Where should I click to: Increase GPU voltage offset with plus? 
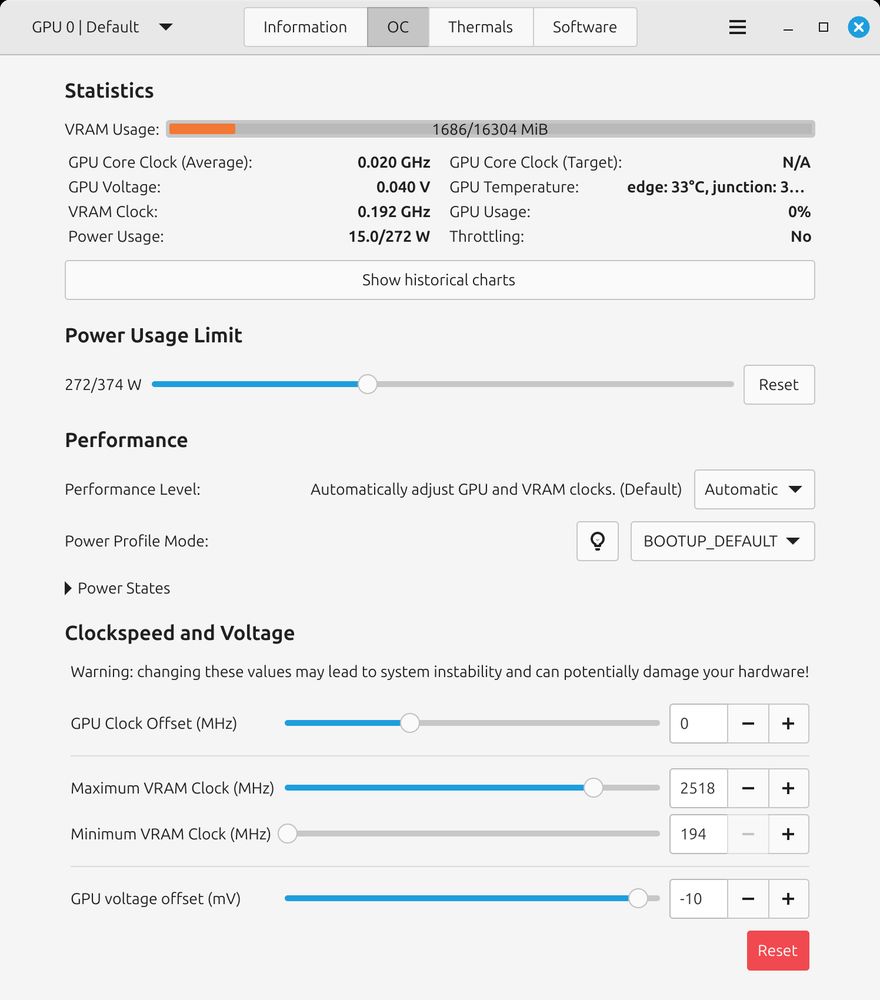pos(788,899)
